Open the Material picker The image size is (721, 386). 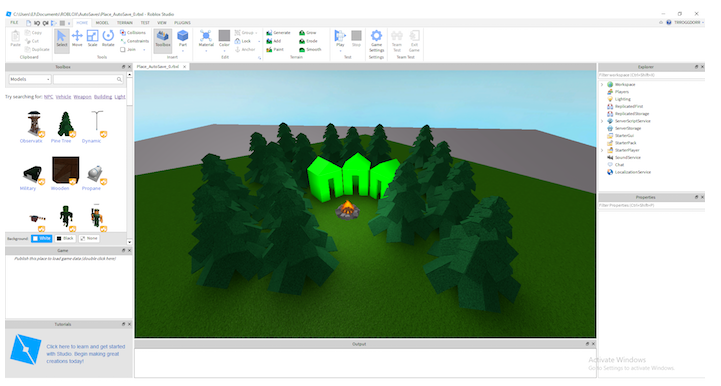(206, 37)
